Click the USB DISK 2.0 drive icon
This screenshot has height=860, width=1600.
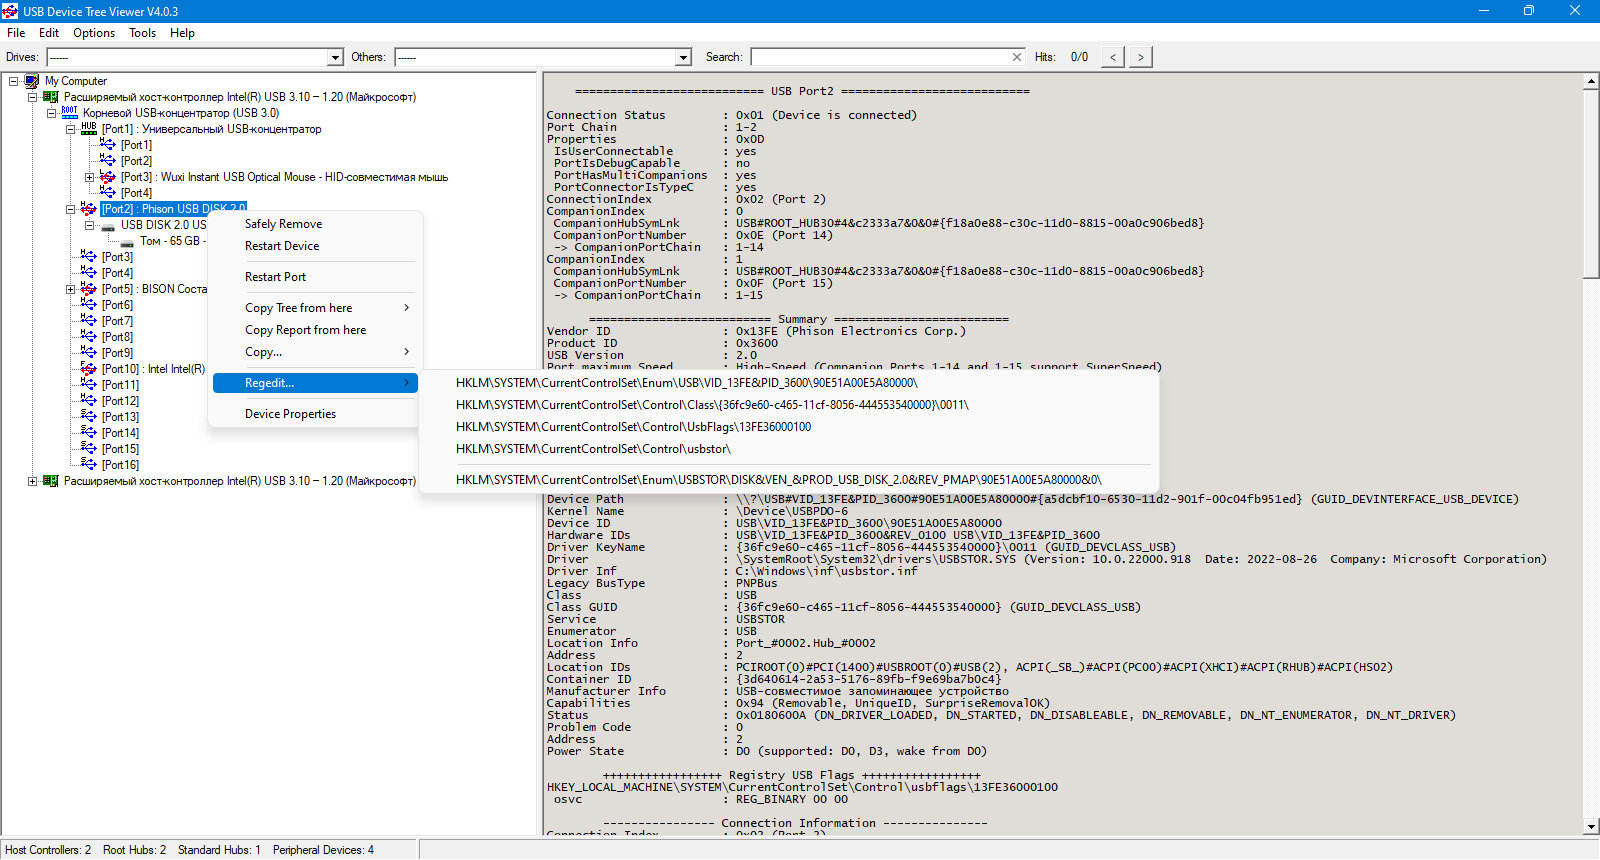(108, 226)
